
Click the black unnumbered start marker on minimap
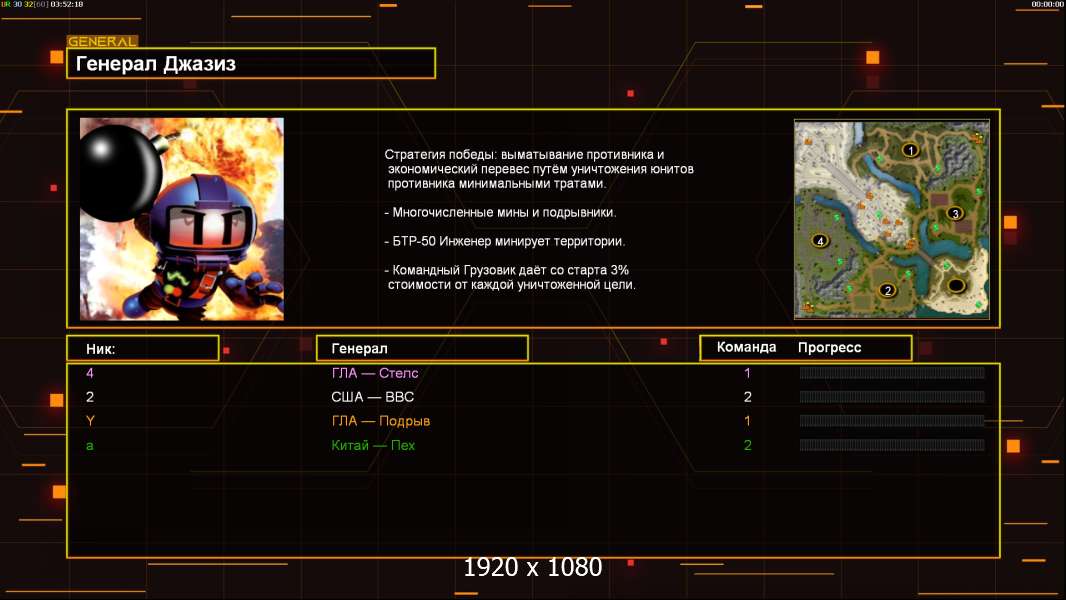click(956, 285)
